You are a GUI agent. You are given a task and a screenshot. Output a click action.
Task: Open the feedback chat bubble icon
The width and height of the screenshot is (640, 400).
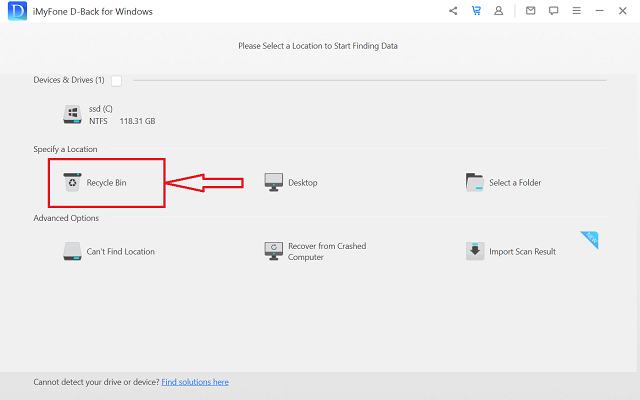tap(553, 11)
